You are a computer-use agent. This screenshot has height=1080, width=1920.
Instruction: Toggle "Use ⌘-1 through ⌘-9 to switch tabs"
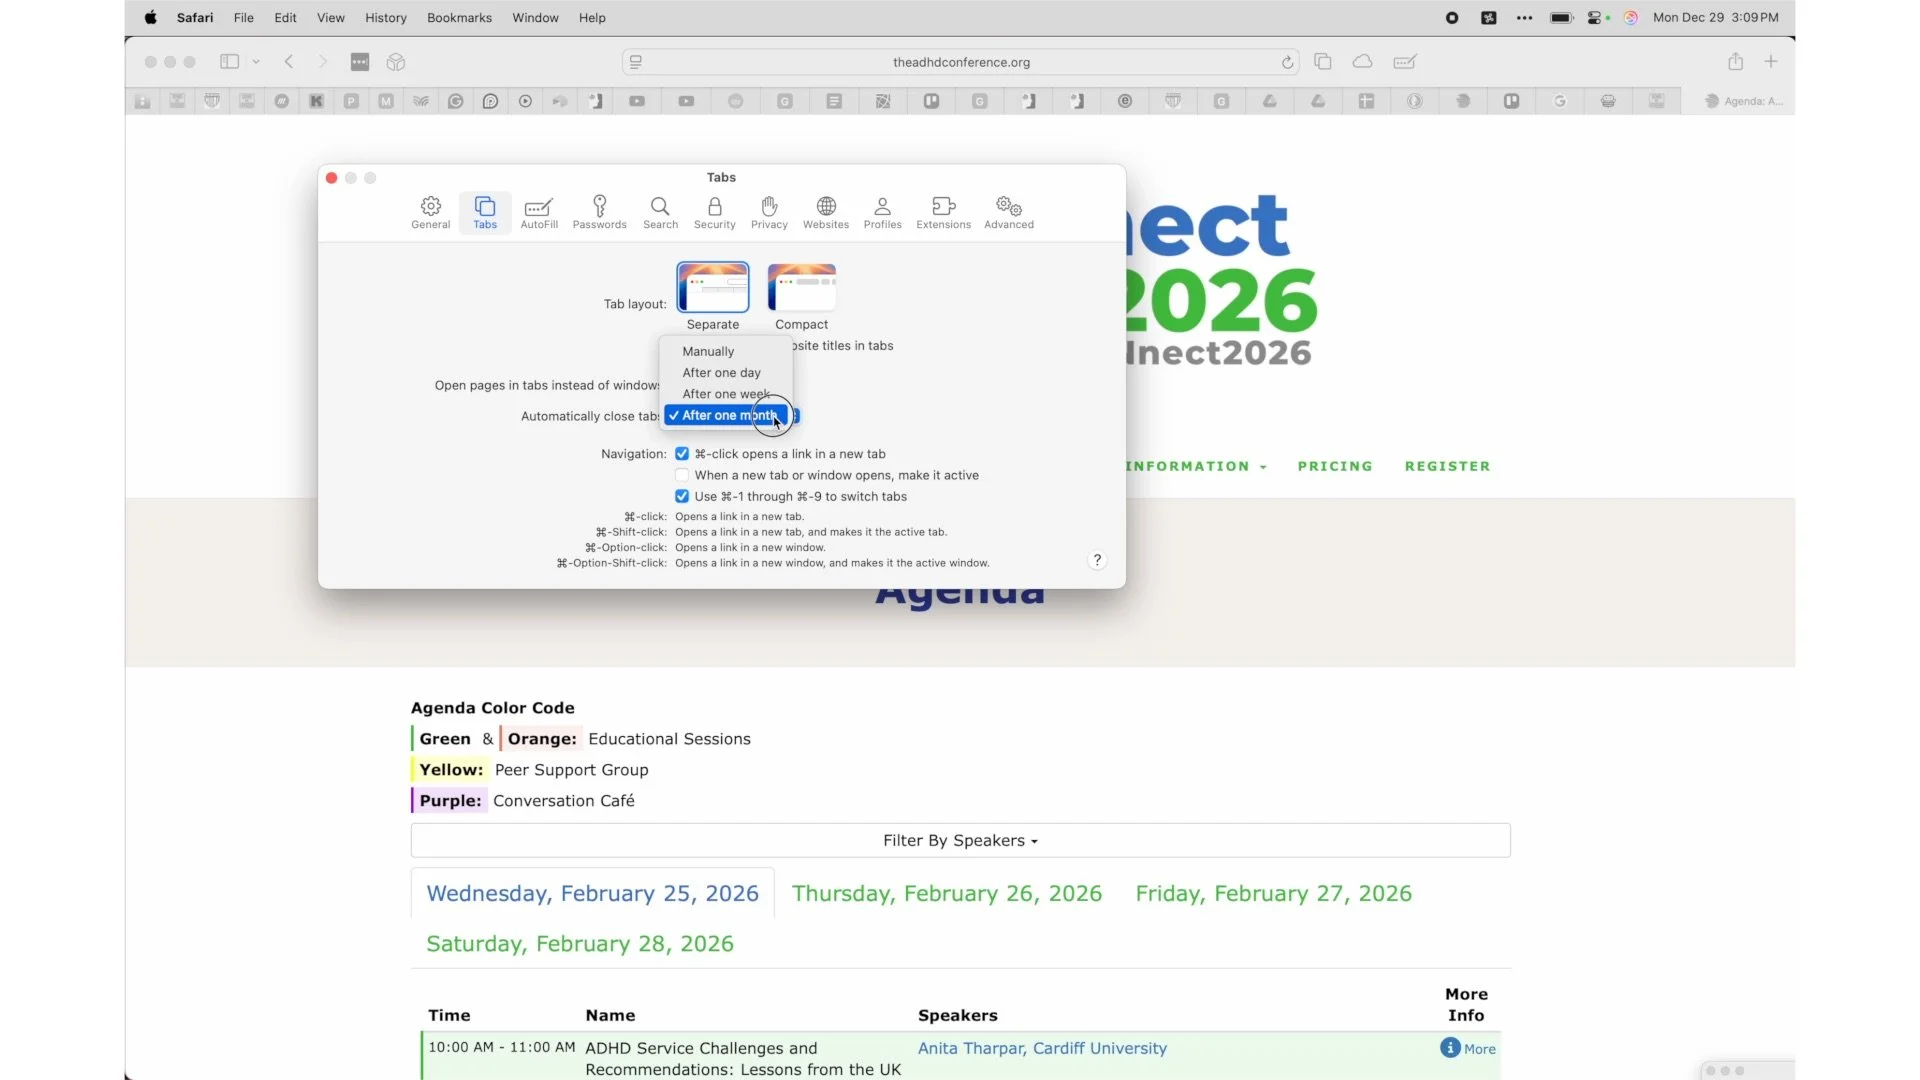coord(682,496)
